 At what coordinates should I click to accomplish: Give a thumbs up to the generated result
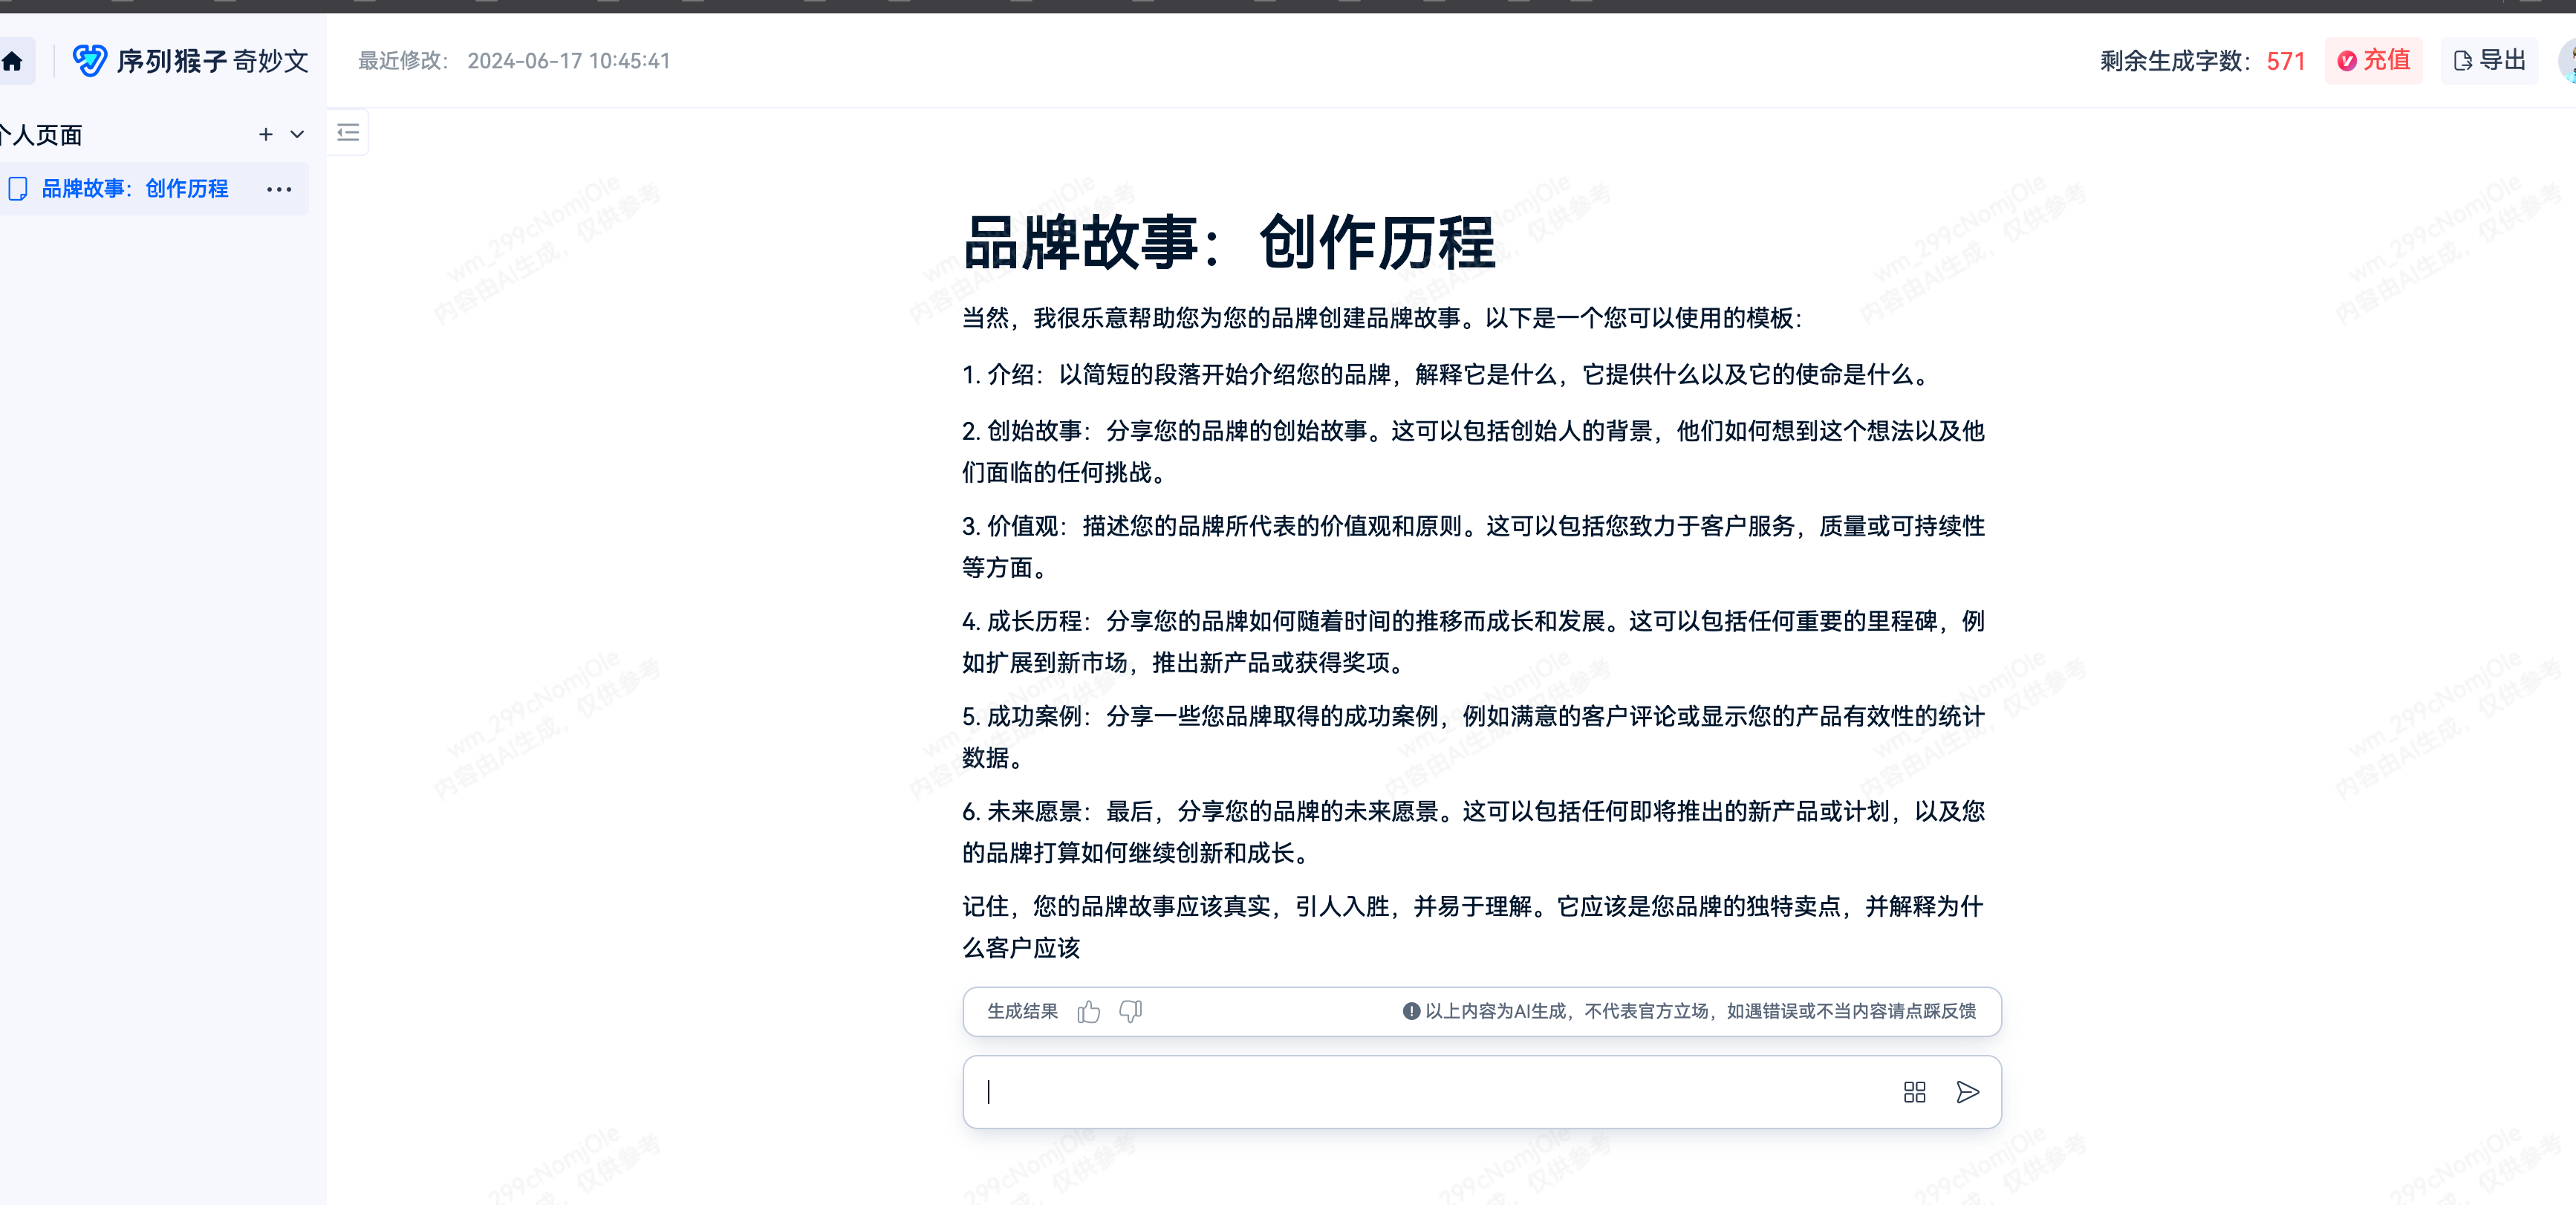pos(1088,1012)
